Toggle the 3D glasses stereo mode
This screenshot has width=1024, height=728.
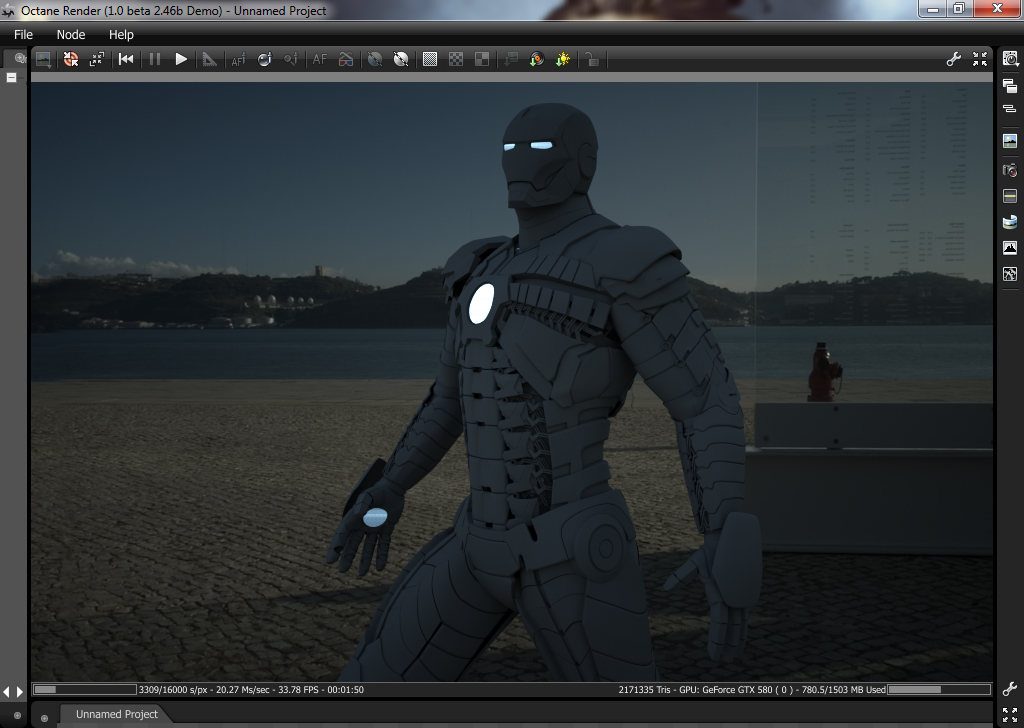click(346, 60)
